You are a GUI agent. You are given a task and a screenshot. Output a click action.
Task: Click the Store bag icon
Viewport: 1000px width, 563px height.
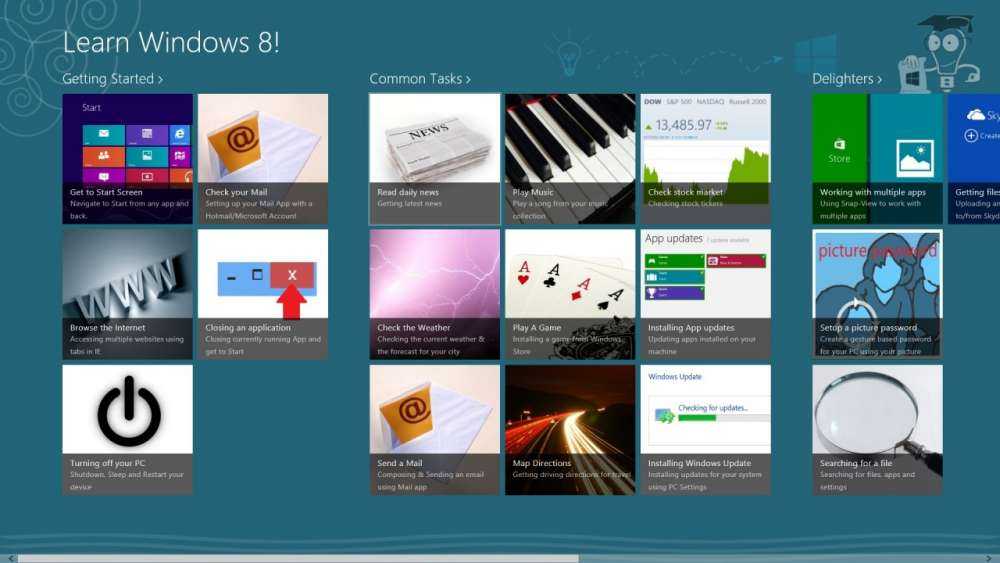(839, 144)
